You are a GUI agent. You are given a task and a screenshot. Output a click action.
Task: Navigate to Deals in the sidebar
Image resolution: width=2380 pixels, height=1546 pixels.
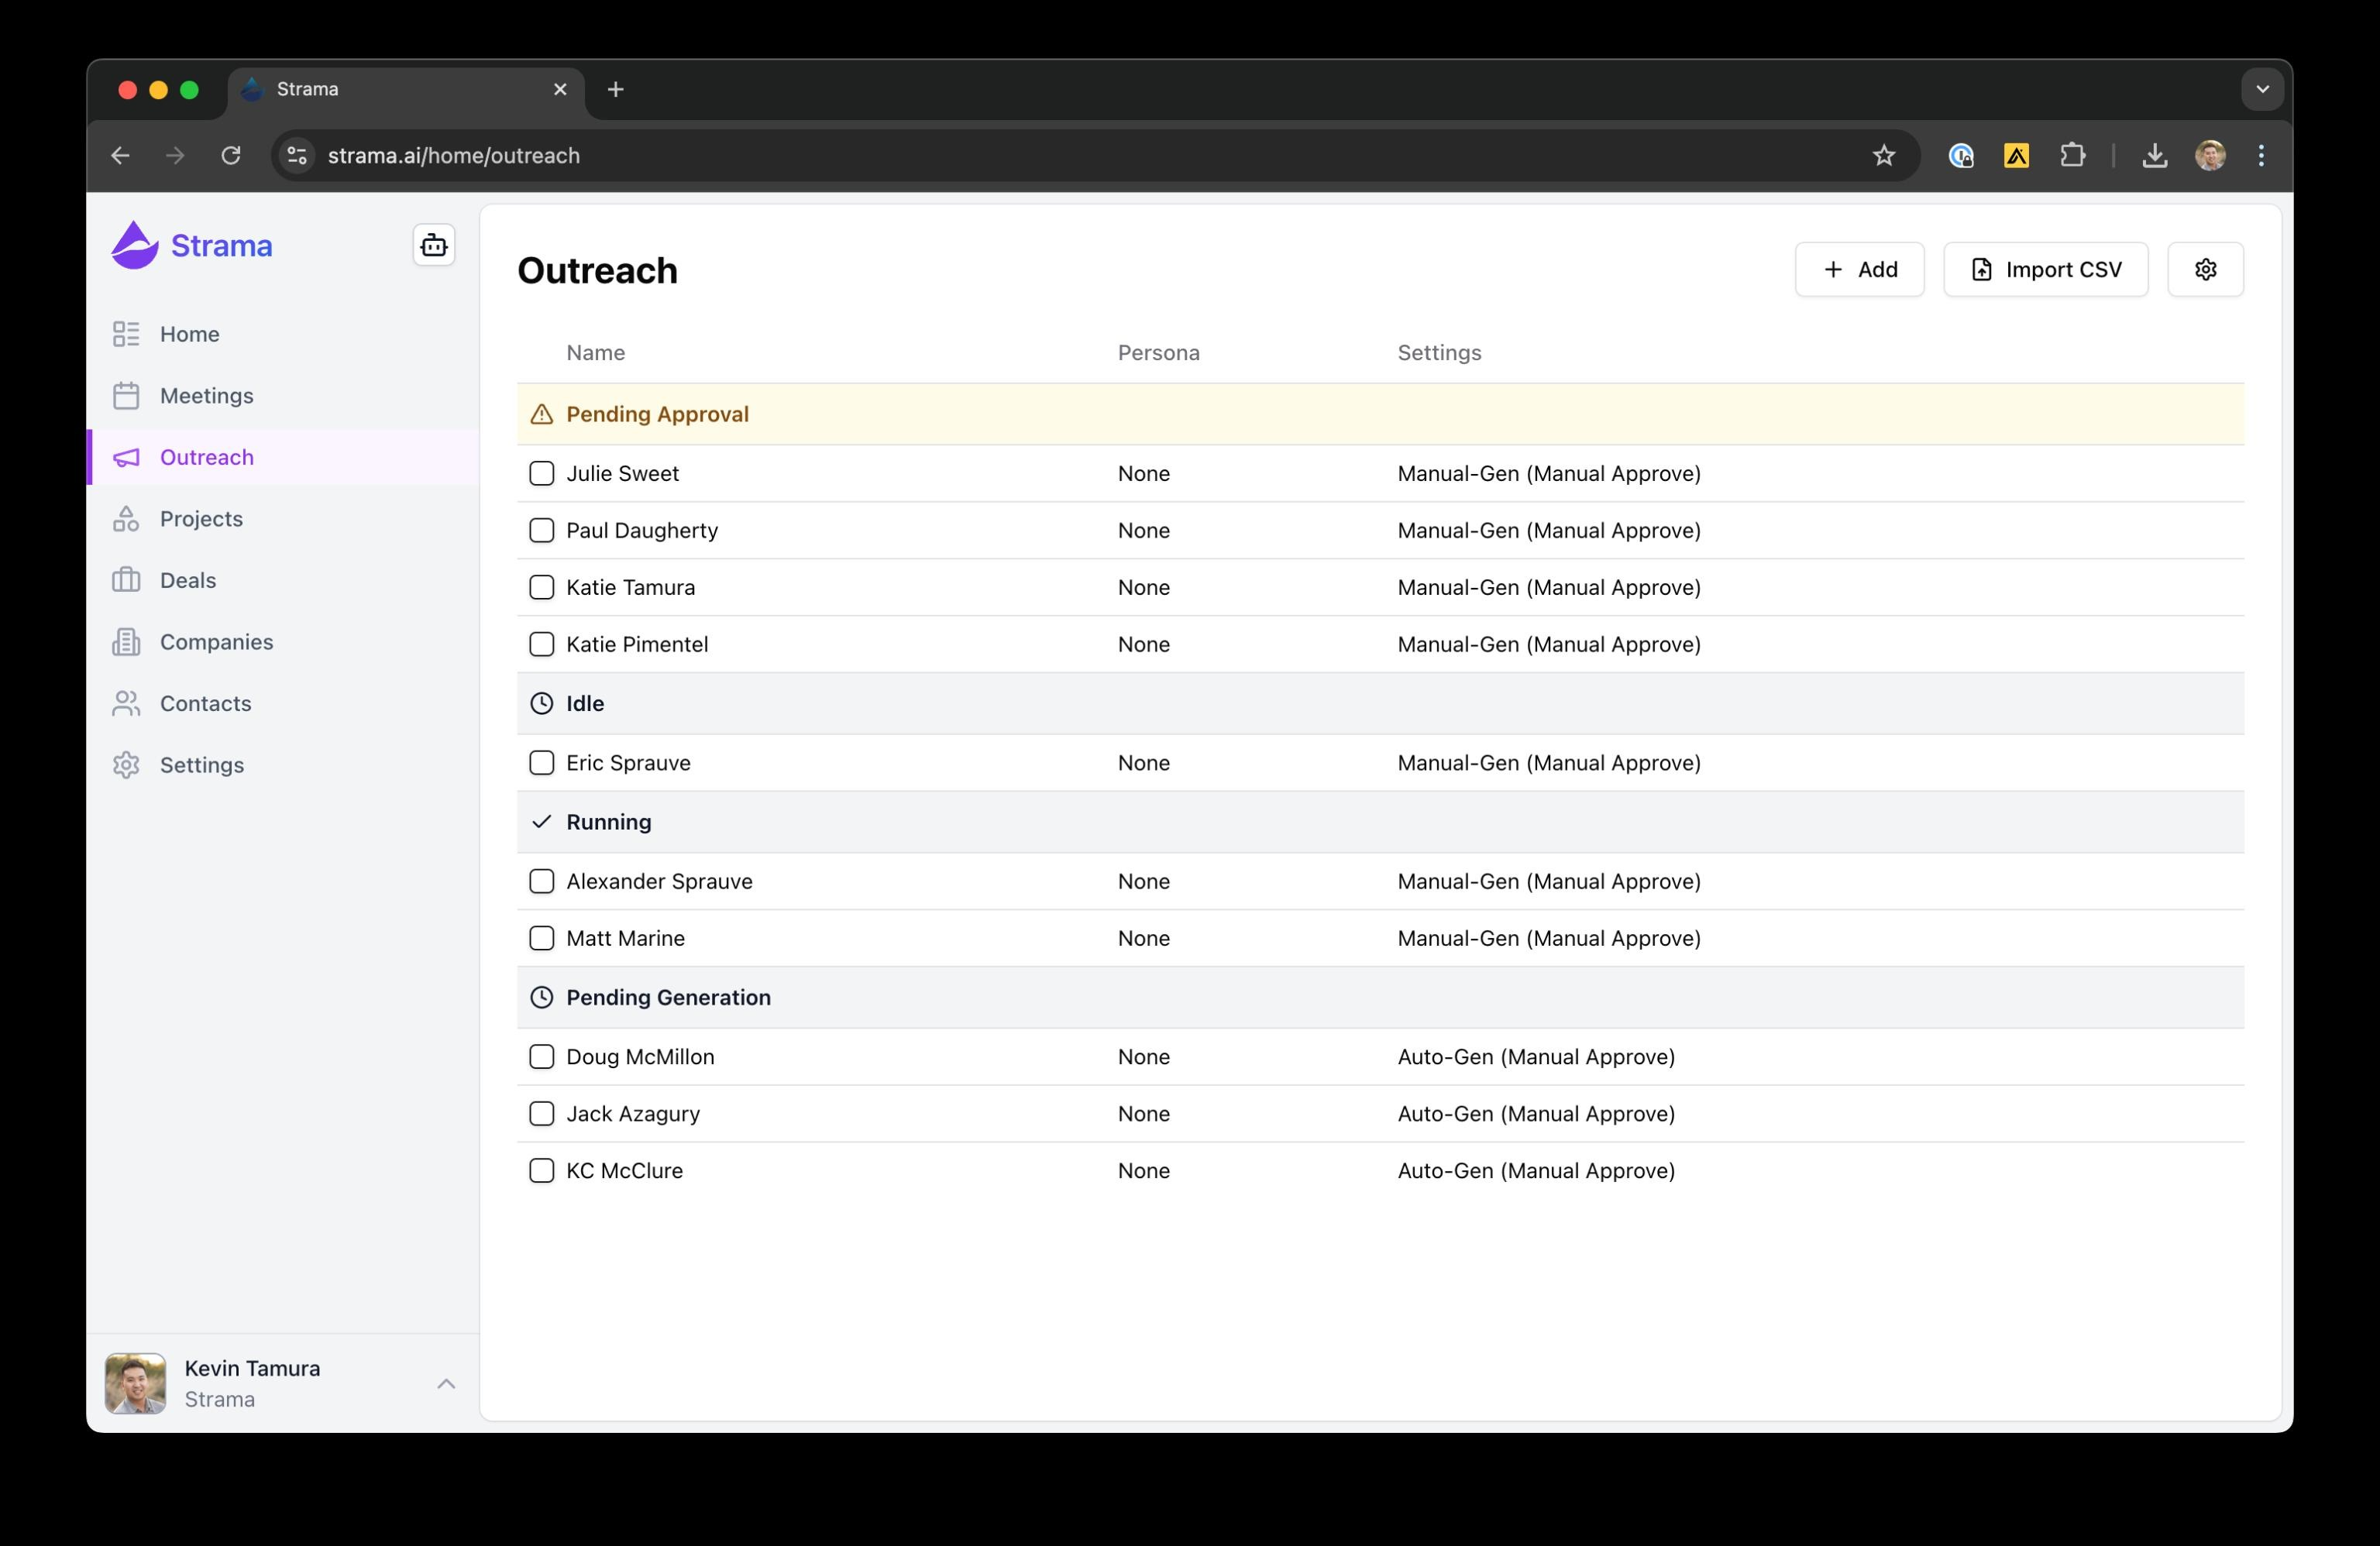tap(283, 580)
